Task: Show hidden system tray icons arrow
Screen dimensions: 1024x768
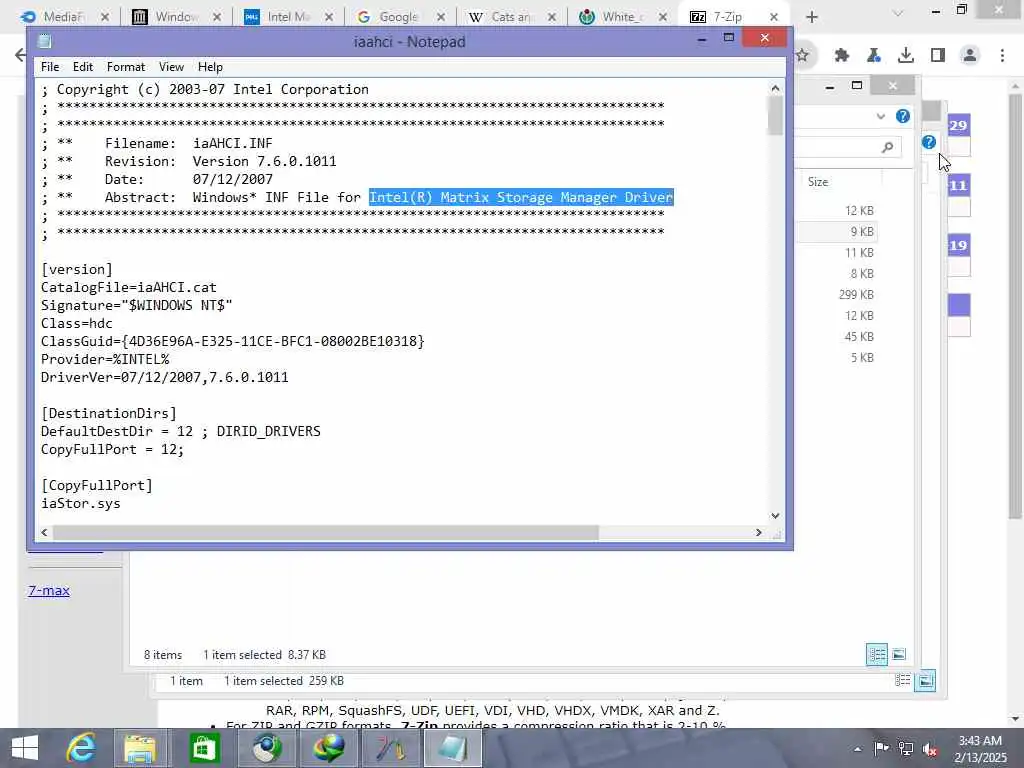Action: [x=857, y=748]
